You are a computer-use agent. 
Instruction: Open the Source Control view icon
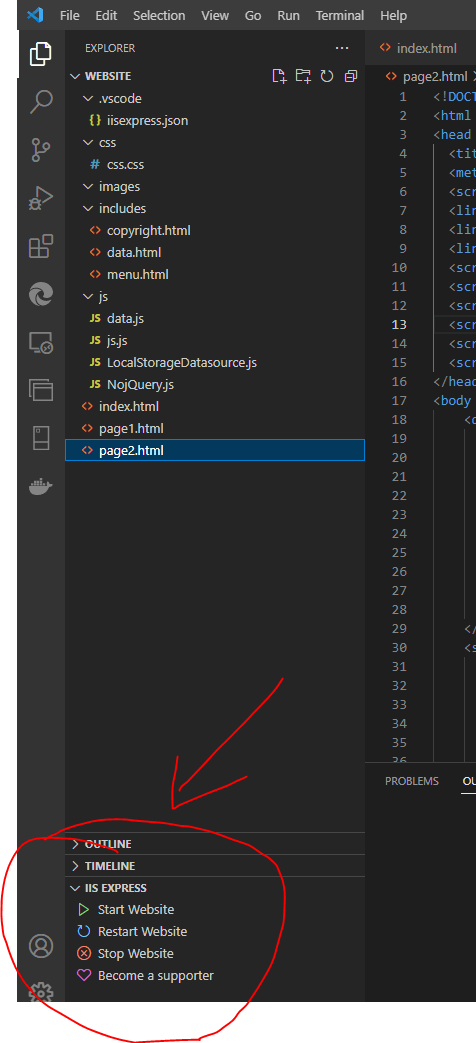point(41,150)
